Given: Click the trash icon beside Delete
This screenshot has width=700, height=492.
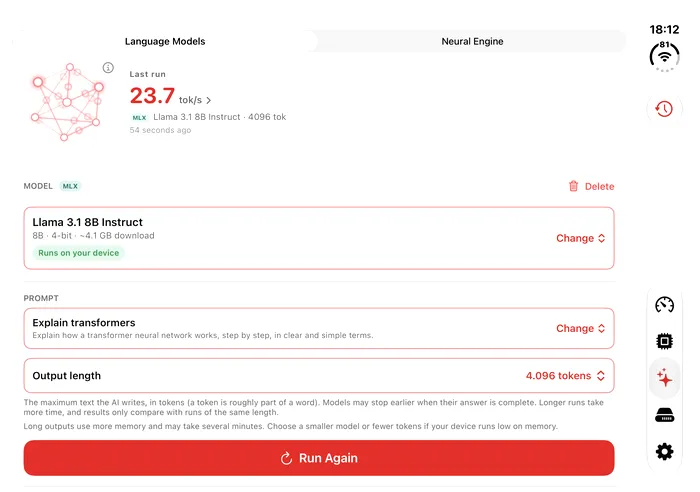Looking at the screenshot, I should 574,186.
